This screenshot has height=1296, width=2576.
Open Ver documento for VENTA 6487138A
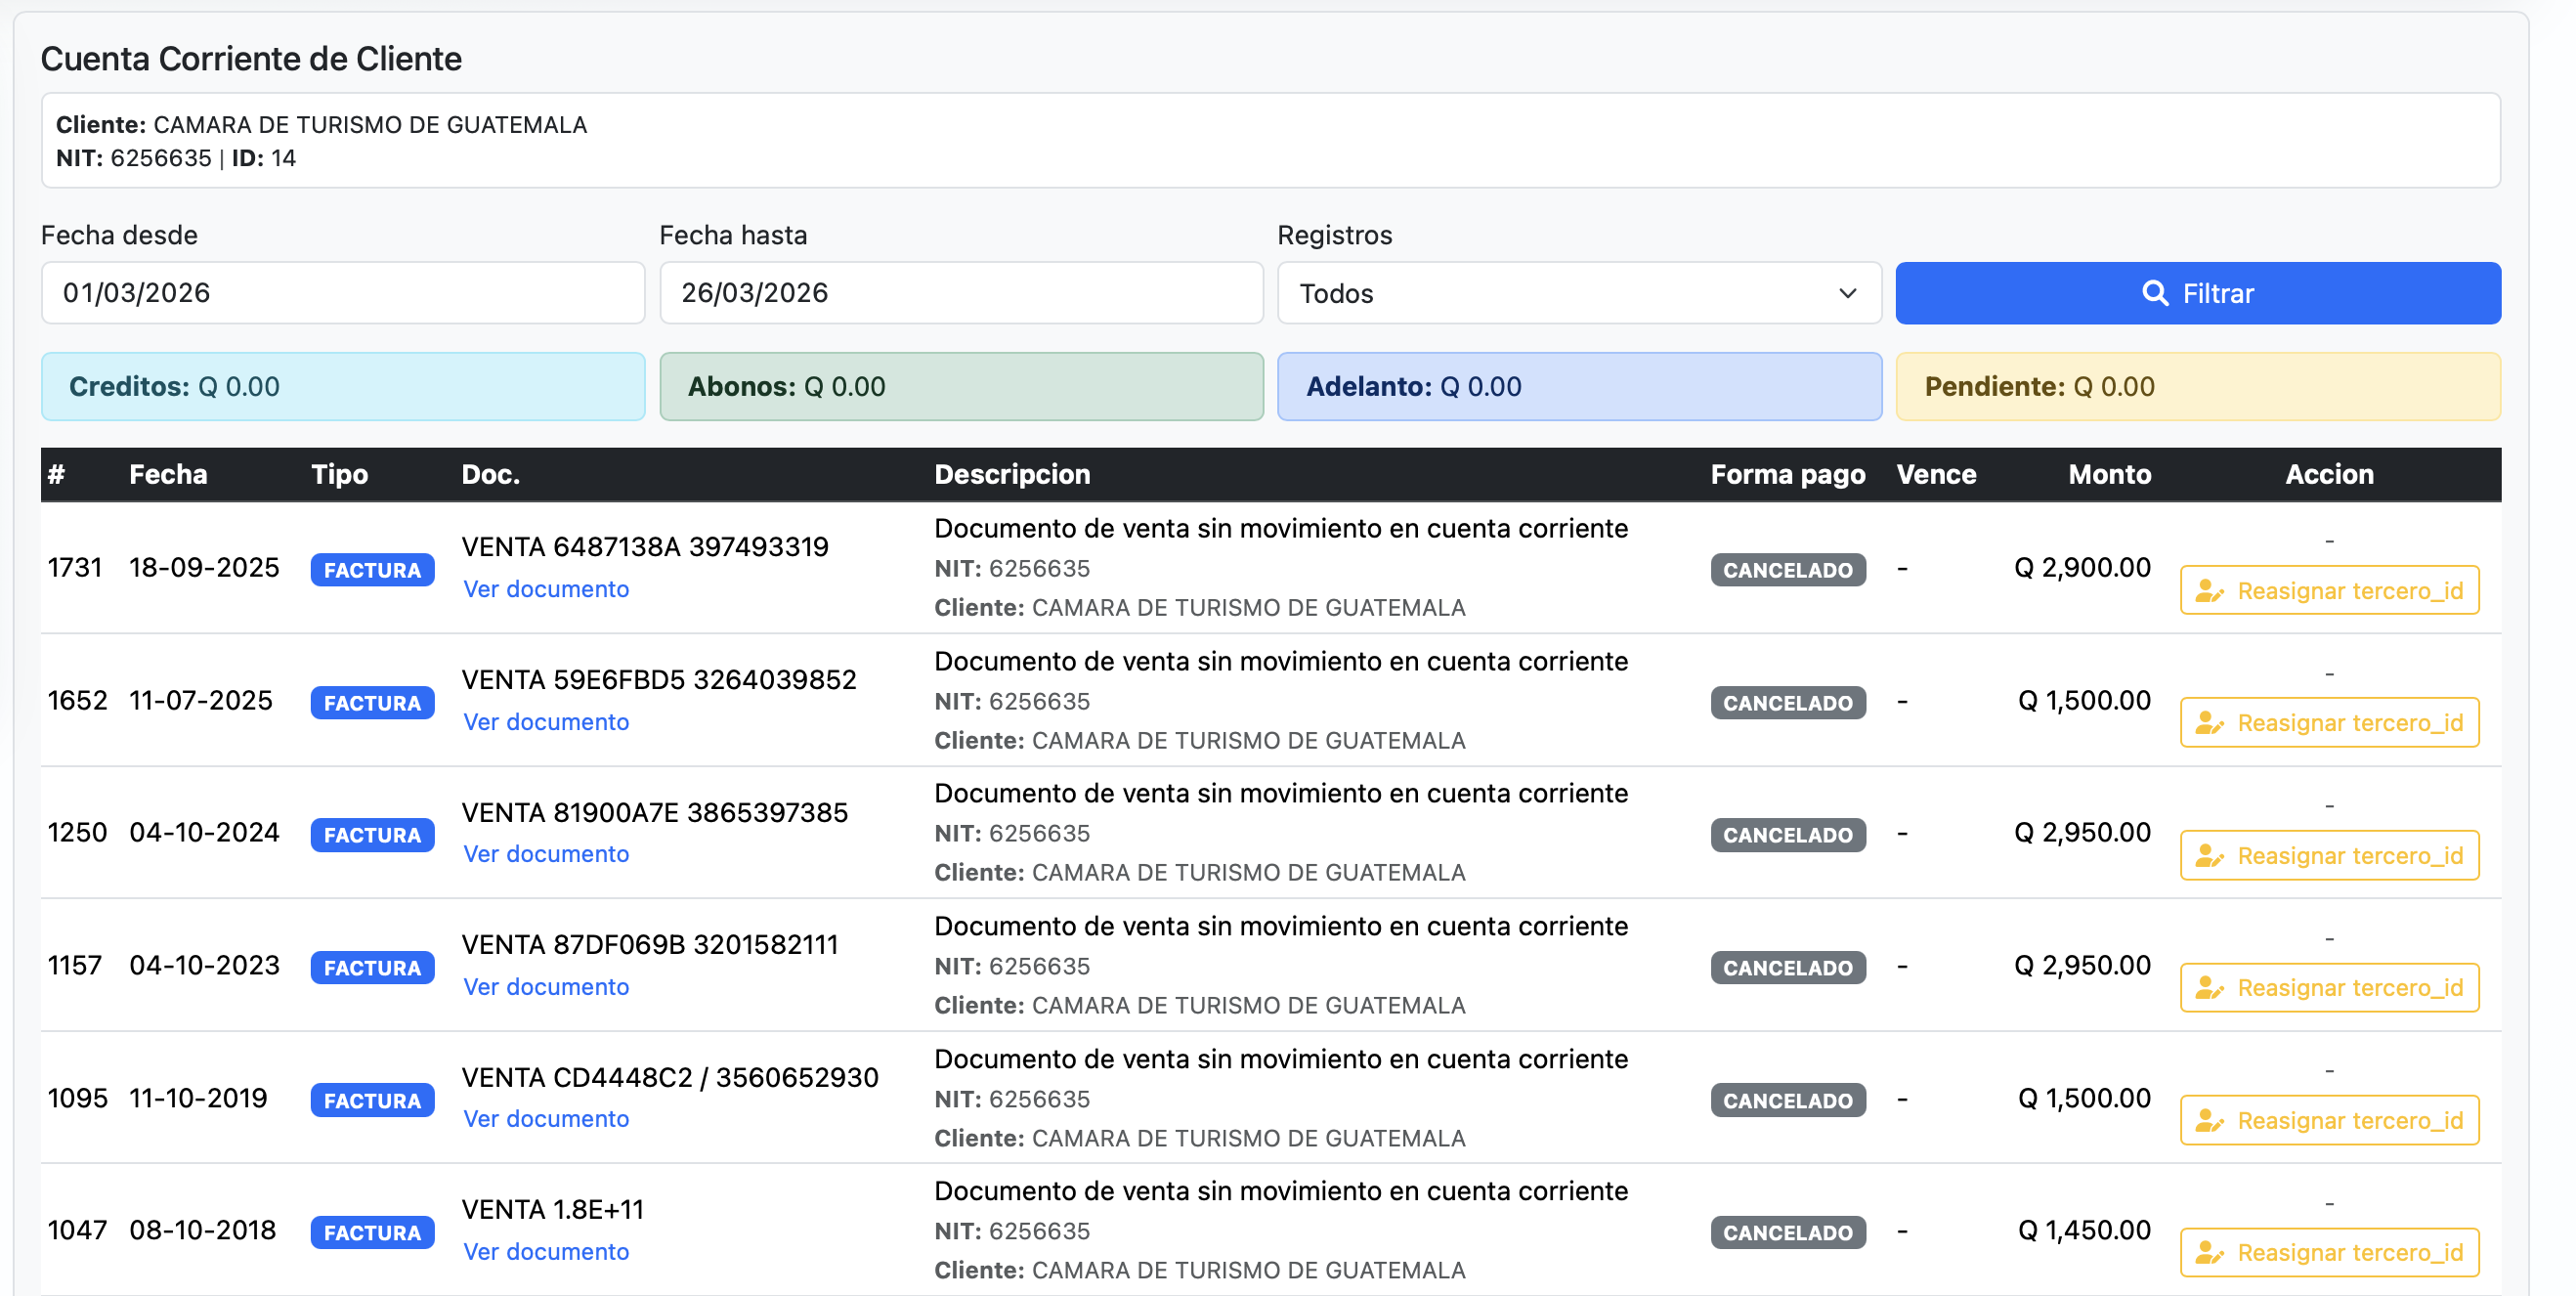click(x=546, y=589)
